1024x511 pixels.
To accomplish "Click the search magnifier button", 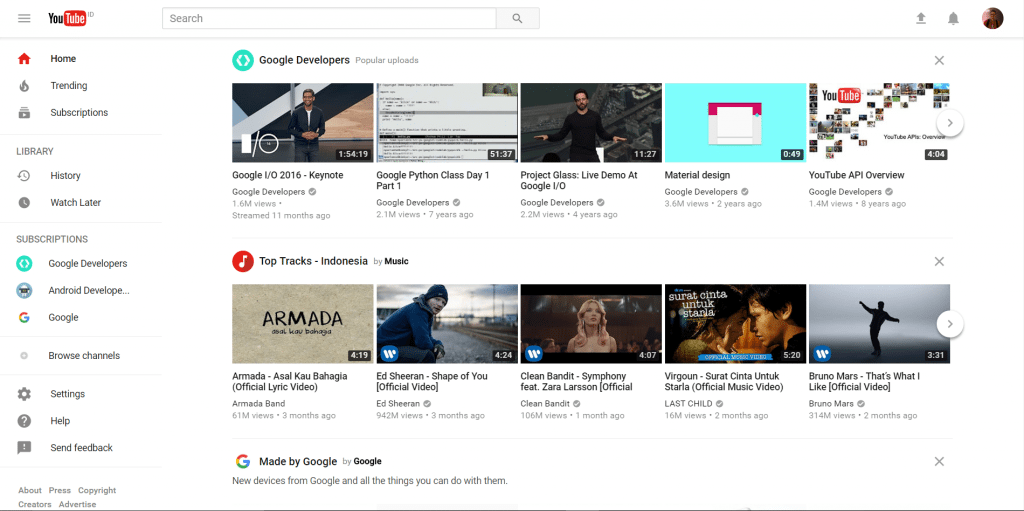I will 518,18.
